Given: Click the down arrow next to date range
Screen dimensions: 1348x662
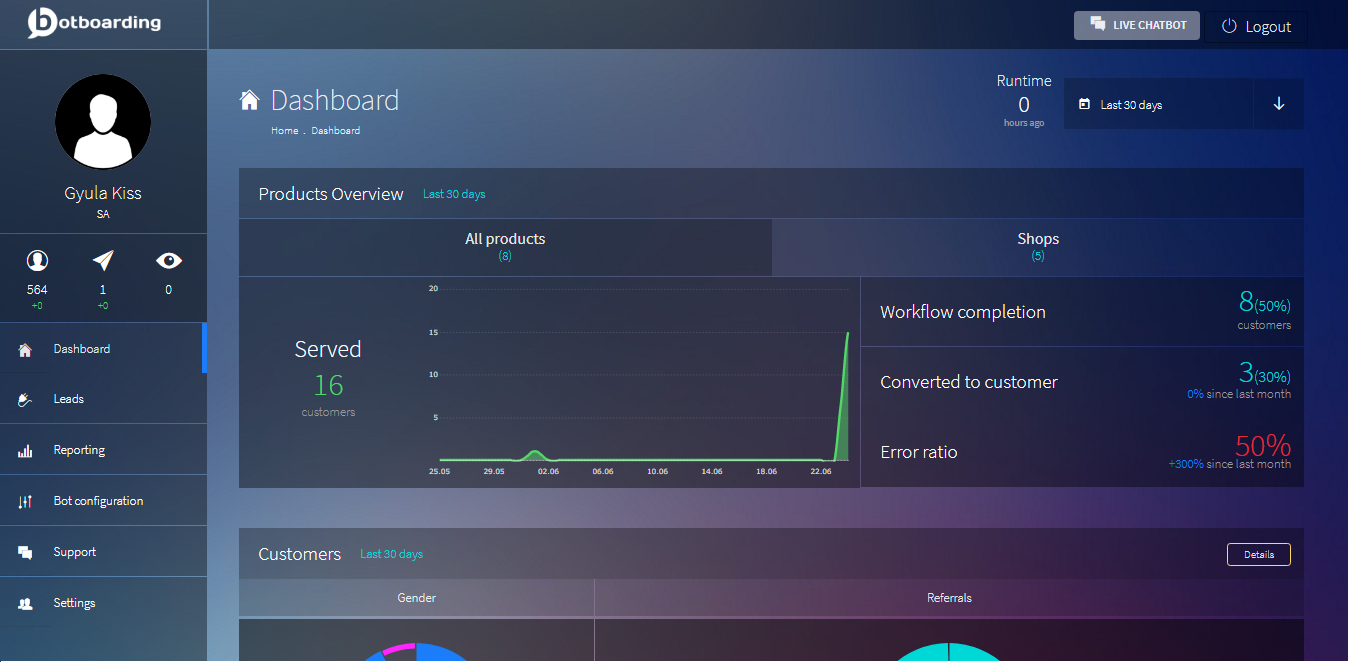Looking at the screenshot, I should (1279, 104).
